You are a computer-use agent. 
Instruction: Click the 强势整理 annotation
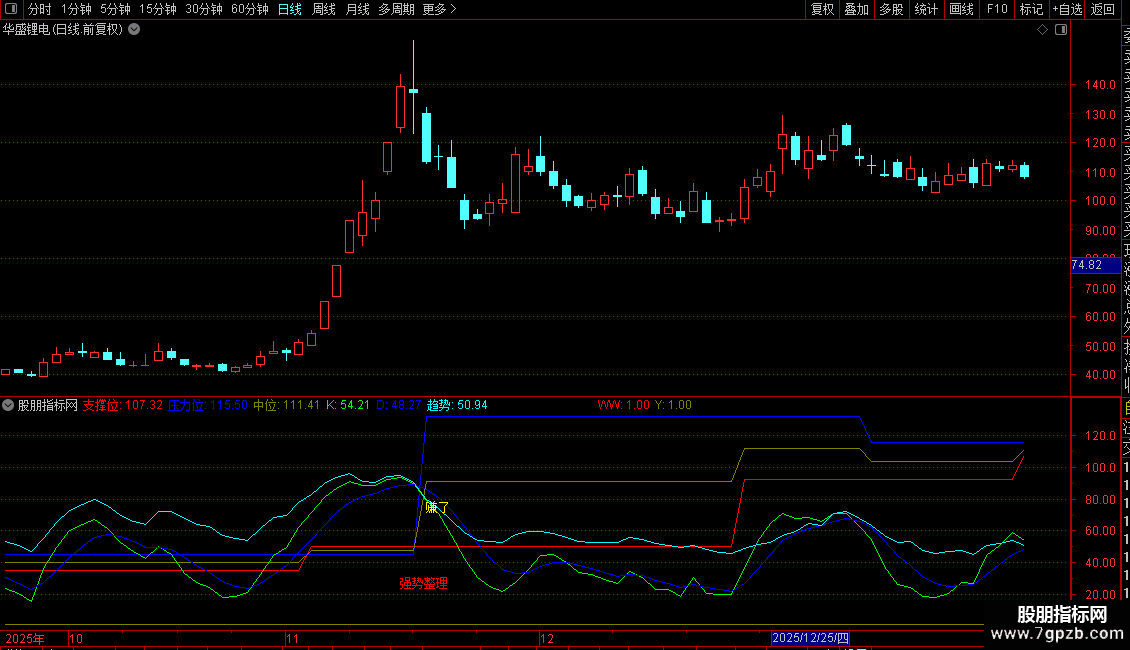pyautogui.click(x=424, y=583)
